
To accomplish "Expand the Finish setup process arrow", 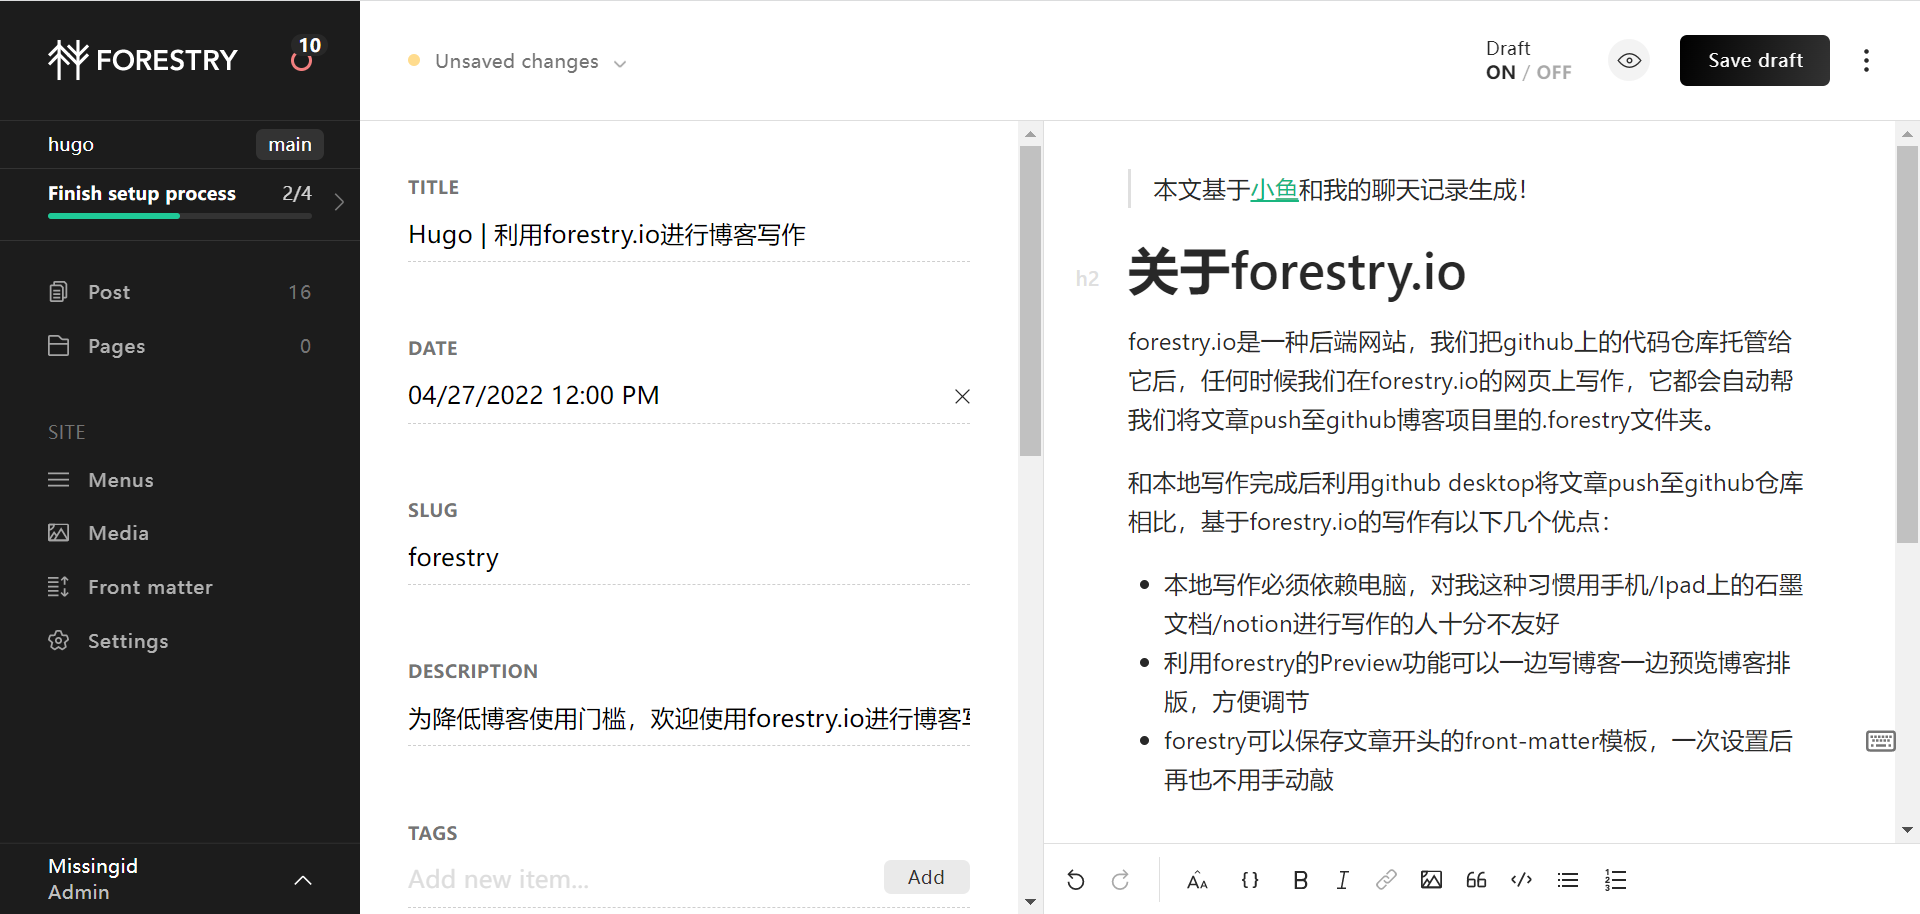I will point(340,202).
